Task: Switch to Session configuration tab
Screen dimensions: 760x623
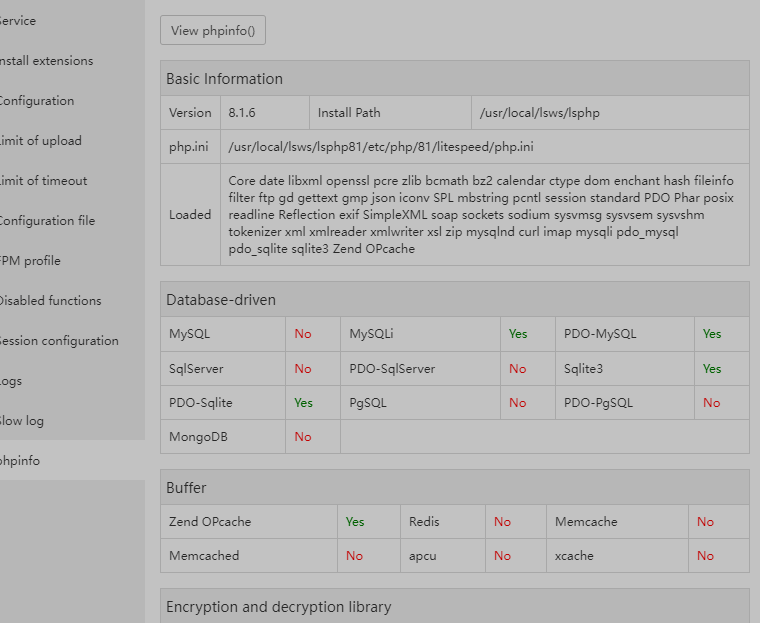Action: tap(58, 341)
